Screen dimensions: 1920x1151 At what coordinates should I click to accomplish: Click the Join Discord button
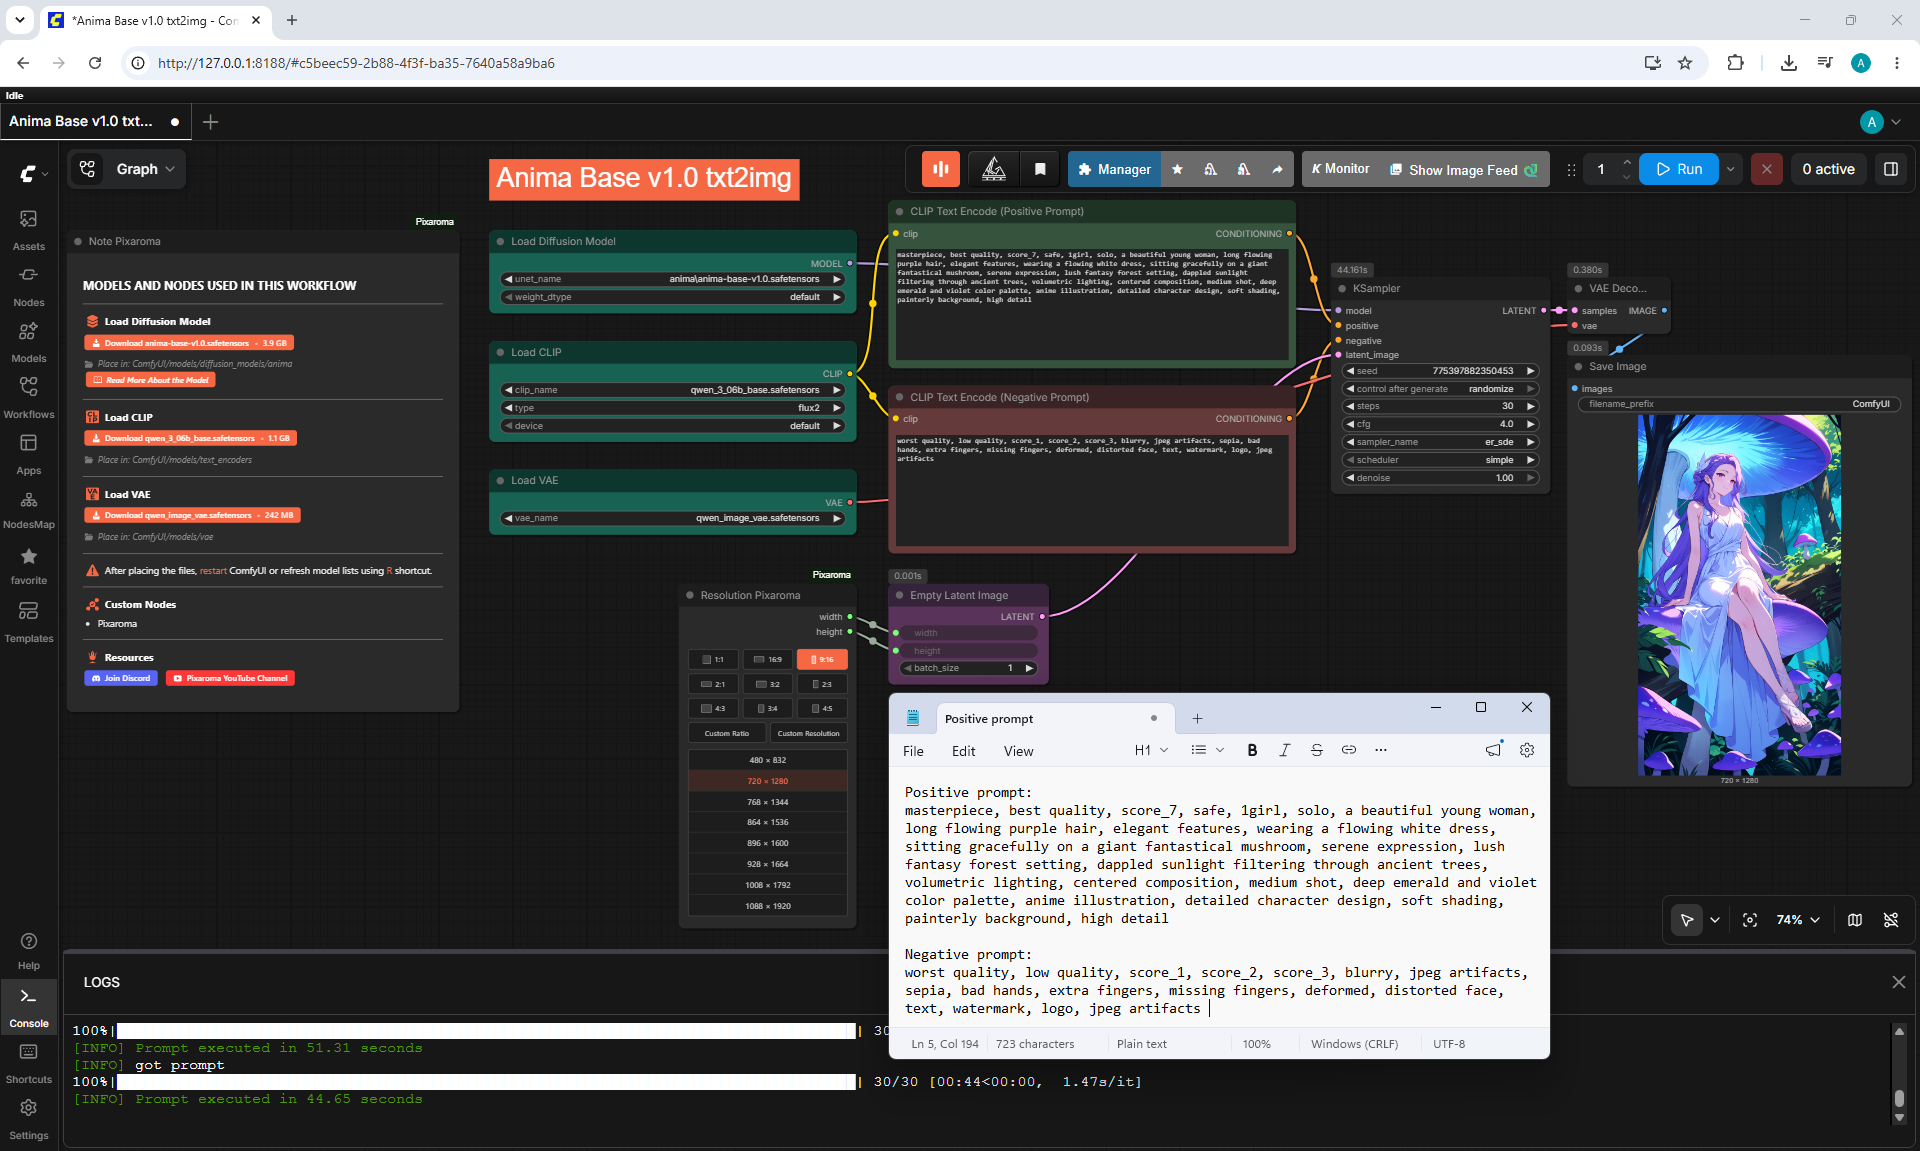[x=121, y=678]
